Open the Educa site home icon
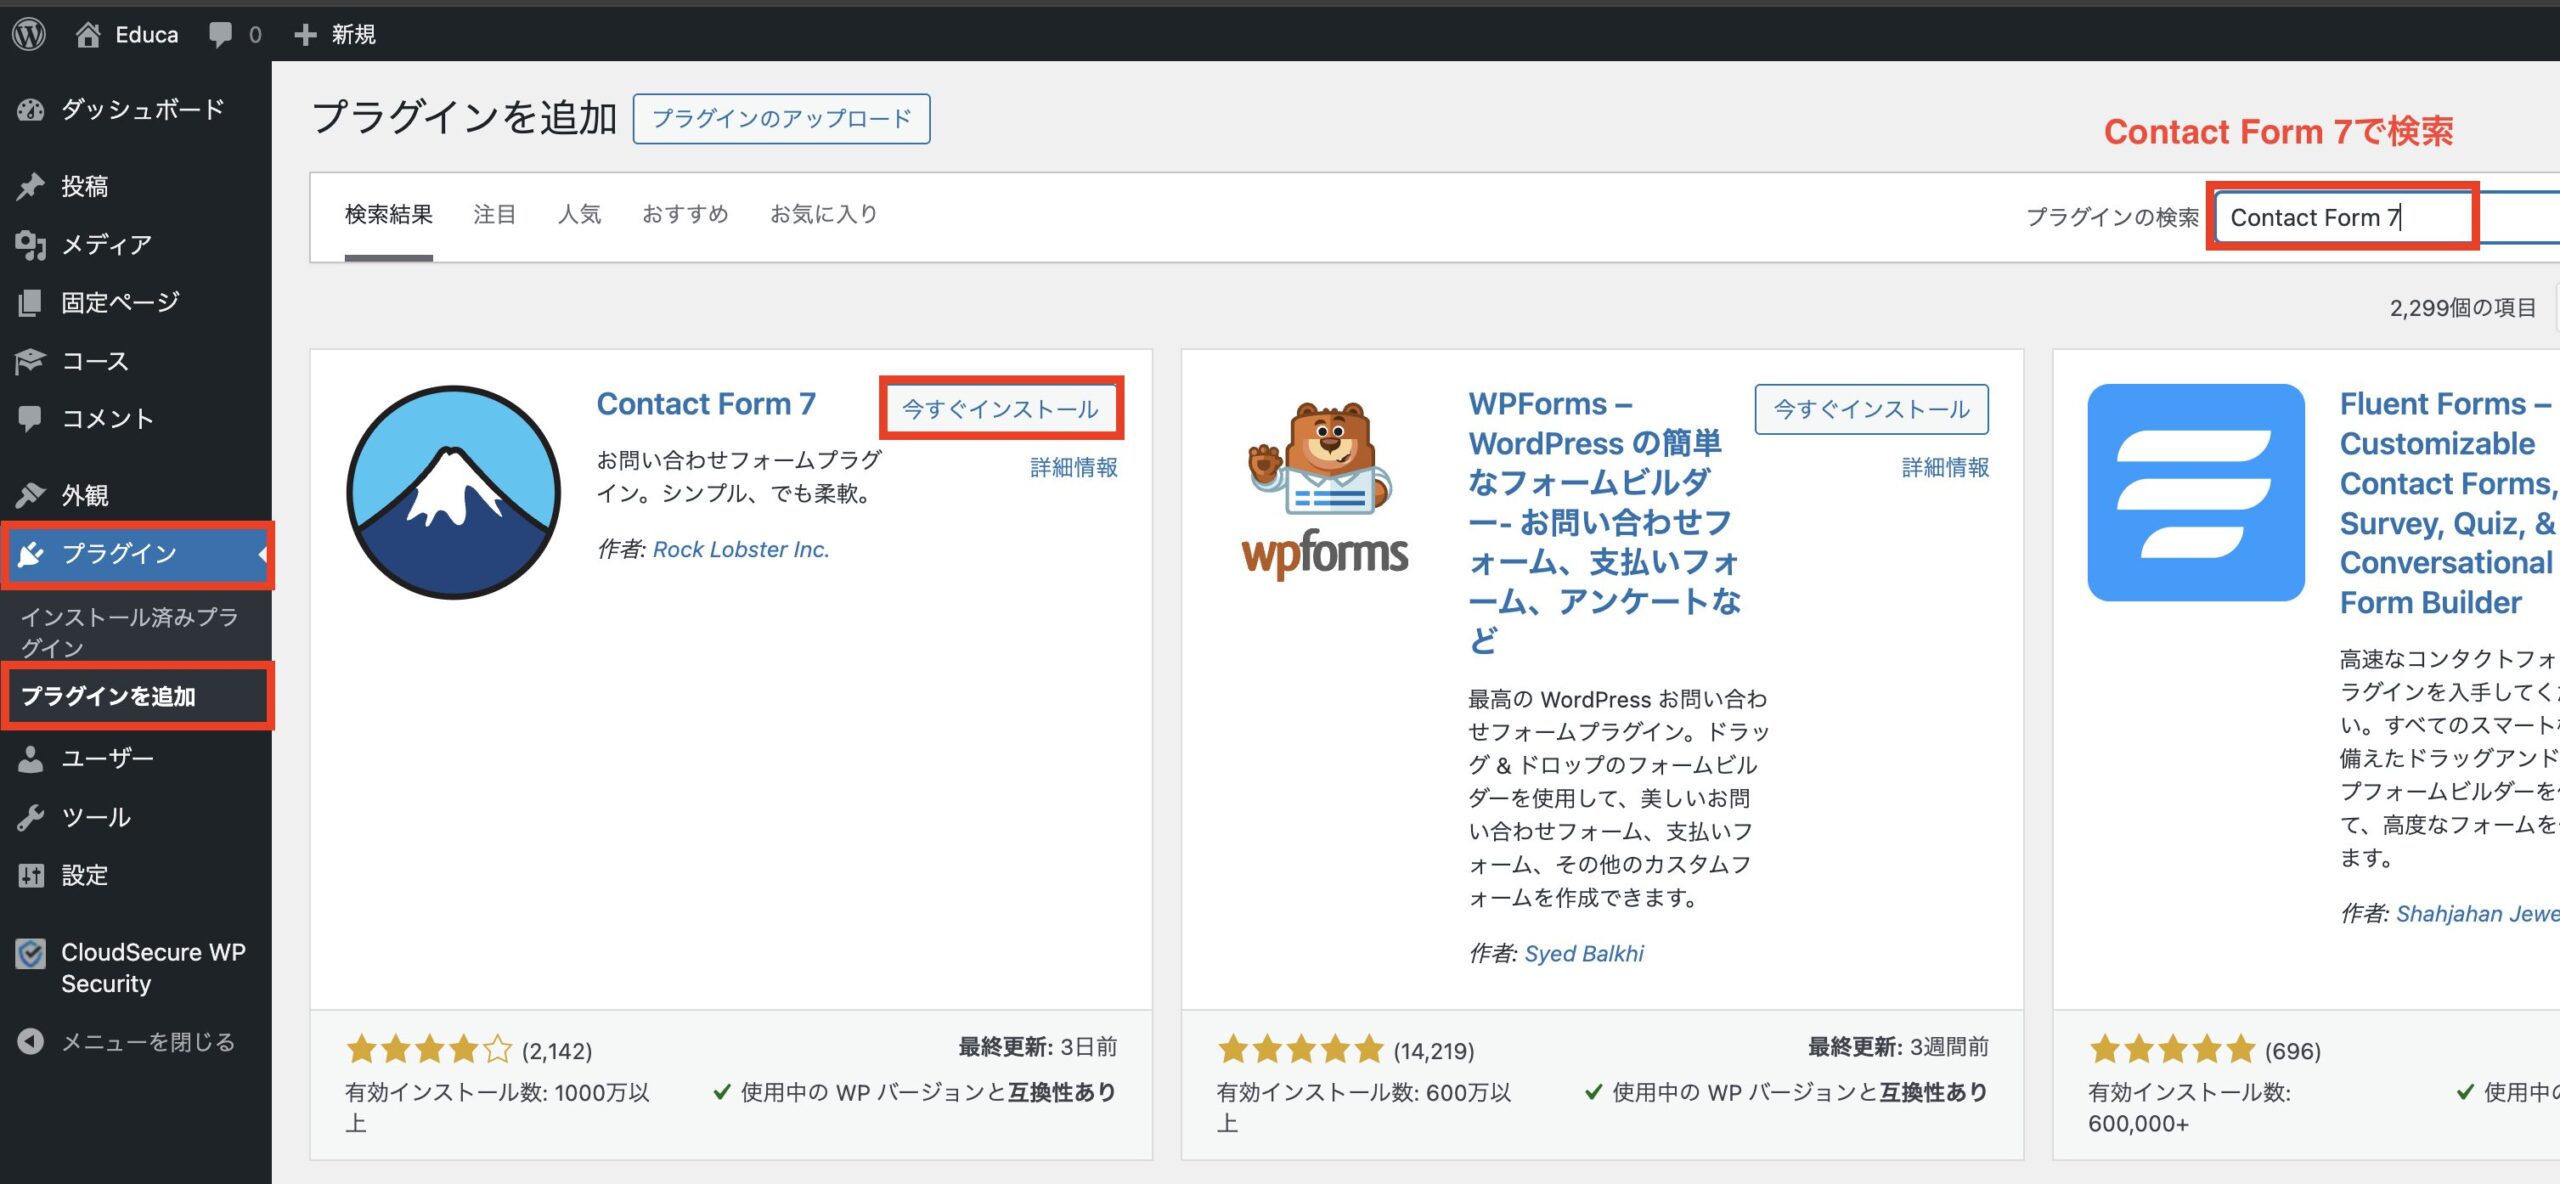This screenshot has height=1184, width=2560. (88, 34)
